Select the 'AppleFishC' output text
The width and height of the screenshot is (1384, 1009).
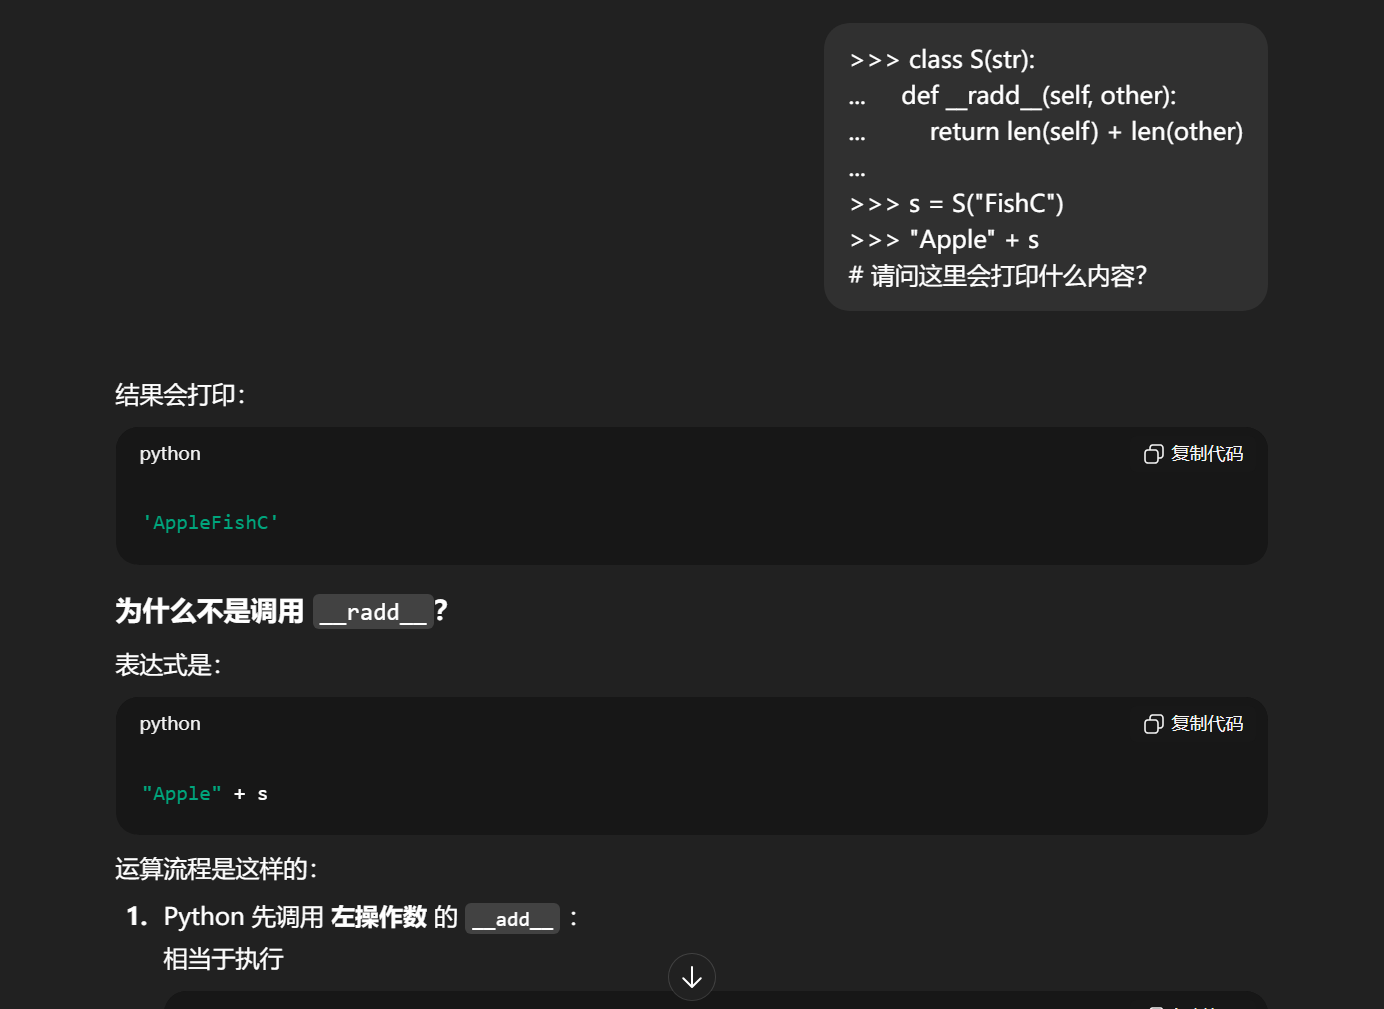(x=210, y=521)
